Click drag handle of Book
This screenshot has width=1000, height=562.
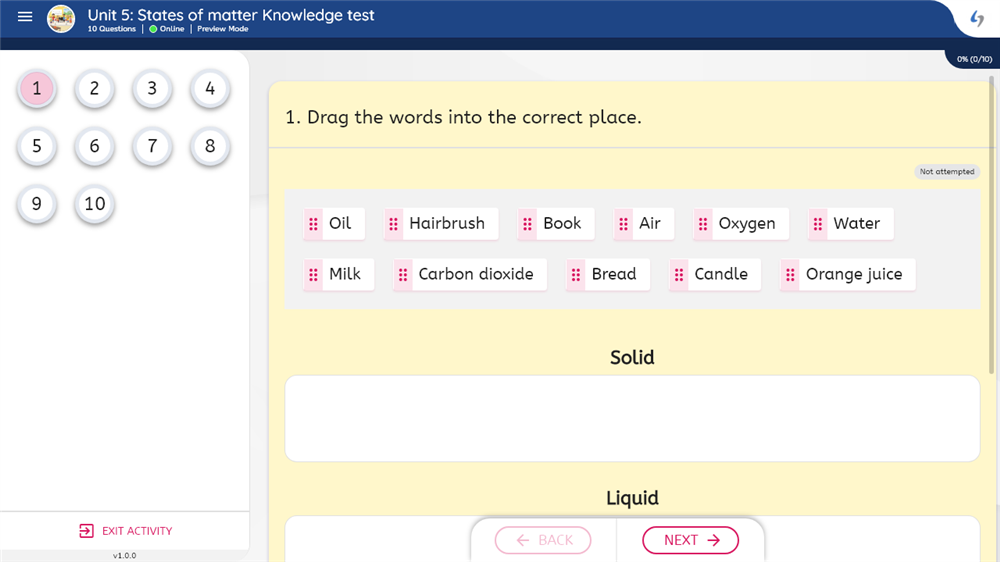click(527, 224)
